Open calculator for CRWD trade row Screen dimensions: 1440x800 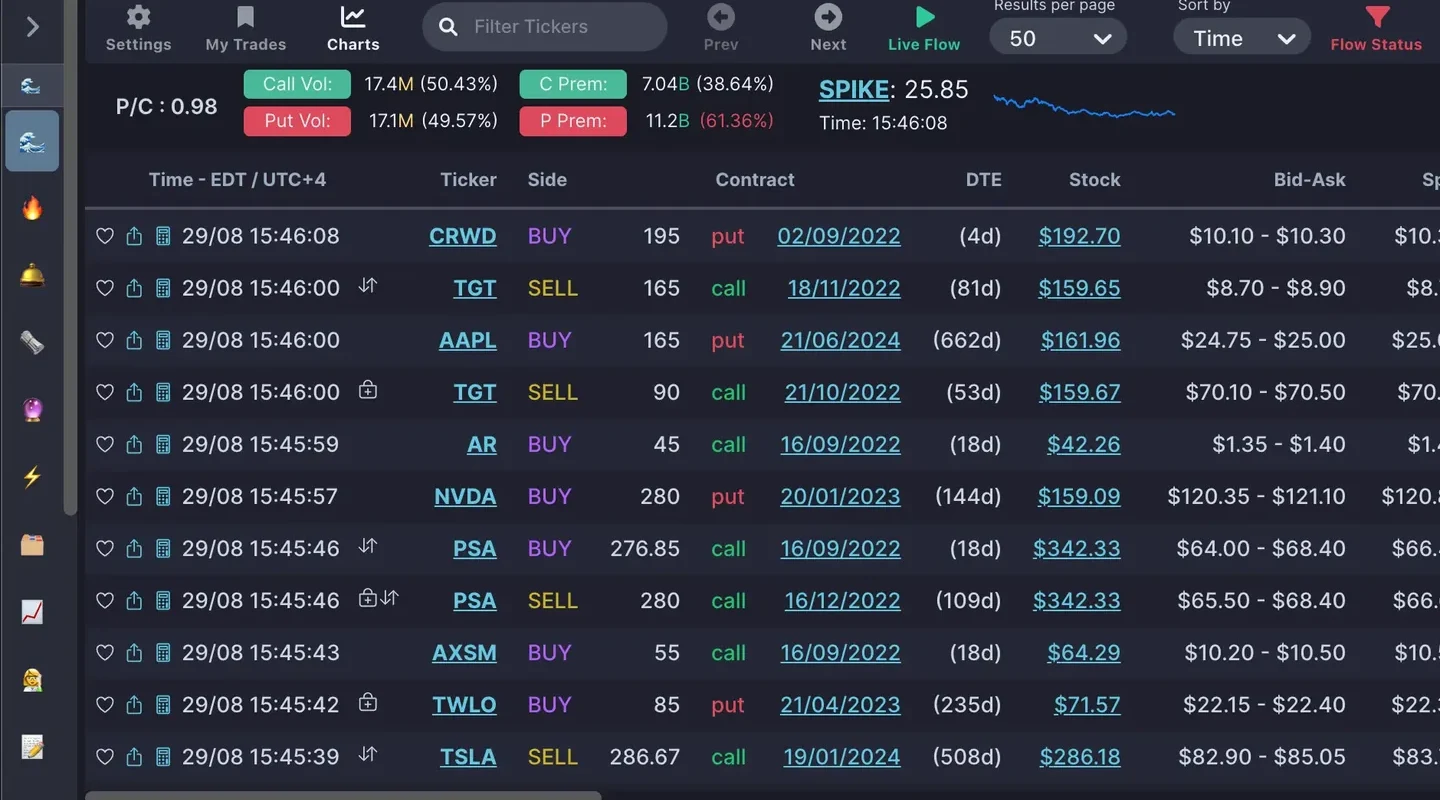pyautogui.click(x=163, y=236)
